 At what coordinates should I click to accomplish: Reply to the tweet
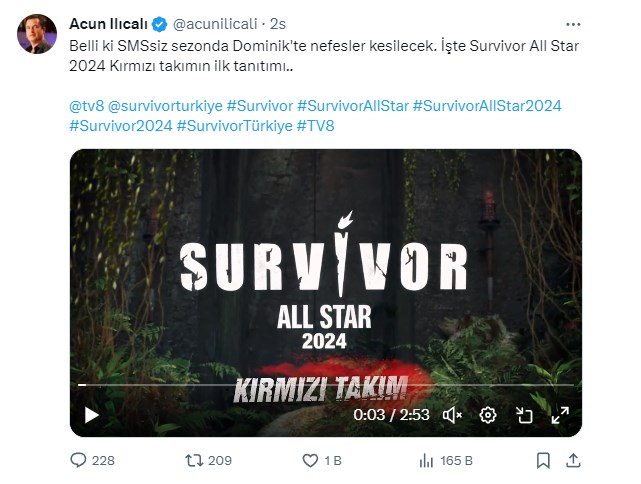click(79, 461)
